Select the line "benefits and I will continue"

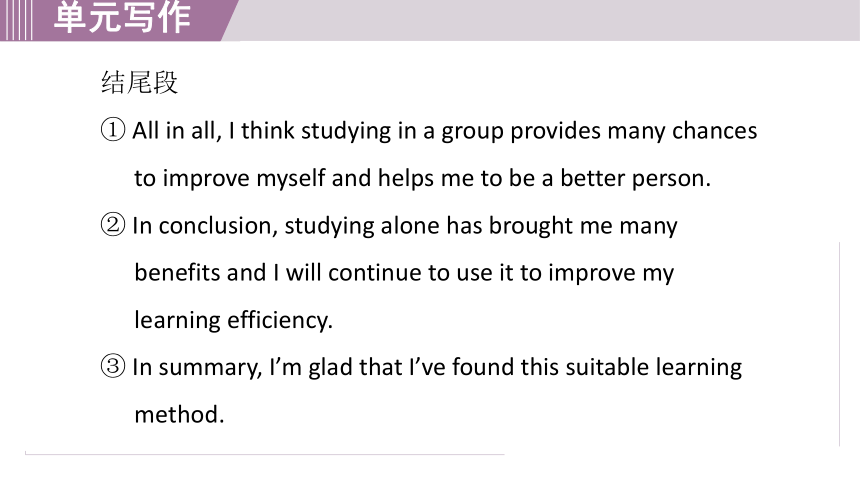point(404,273)
